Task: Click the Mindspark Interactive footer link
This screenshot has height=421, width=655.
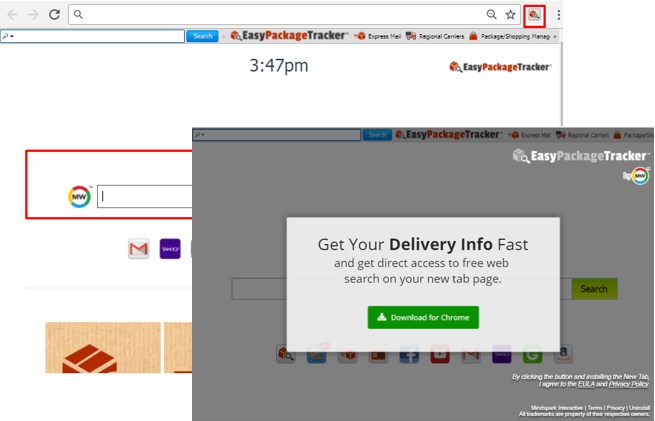Action: (557, 408)
